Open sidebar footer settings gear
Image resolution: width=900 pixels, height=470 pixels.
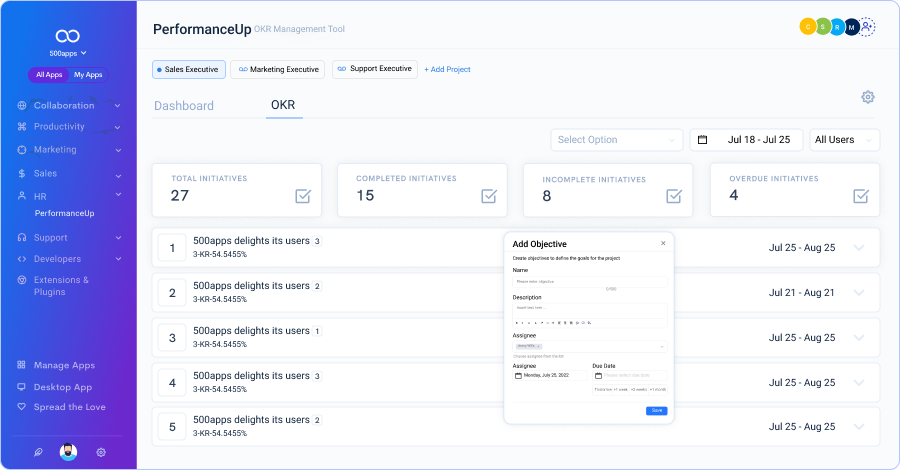coord(101,452)
